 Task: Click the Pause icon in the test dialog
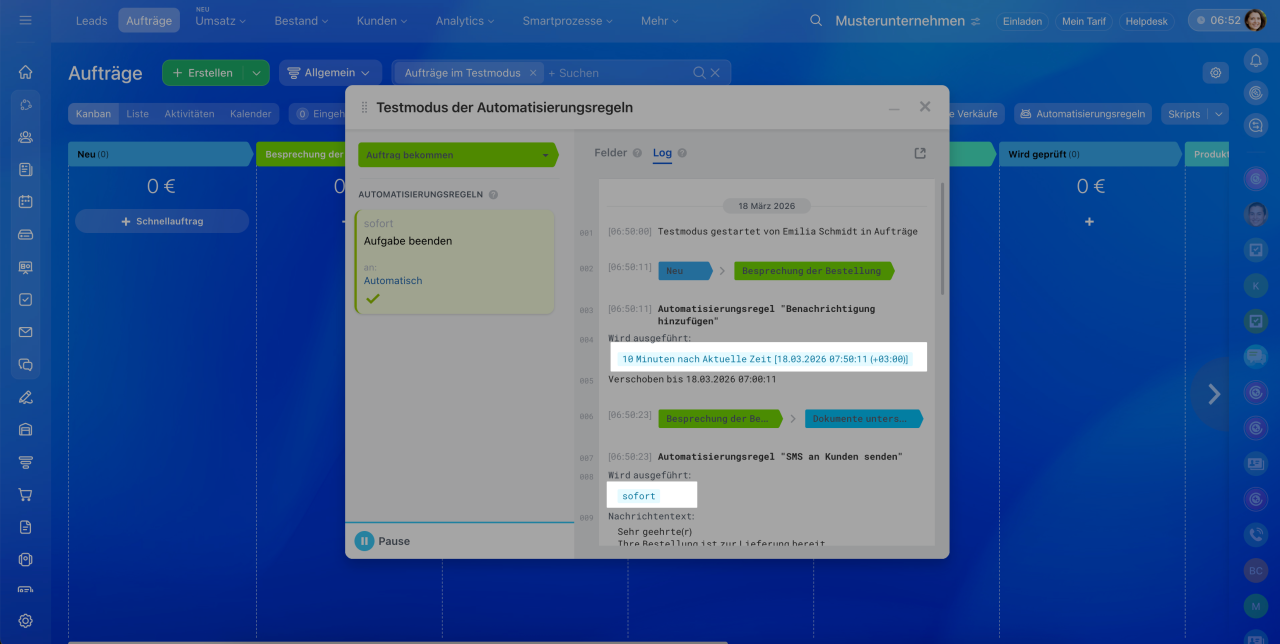(365, 541)
